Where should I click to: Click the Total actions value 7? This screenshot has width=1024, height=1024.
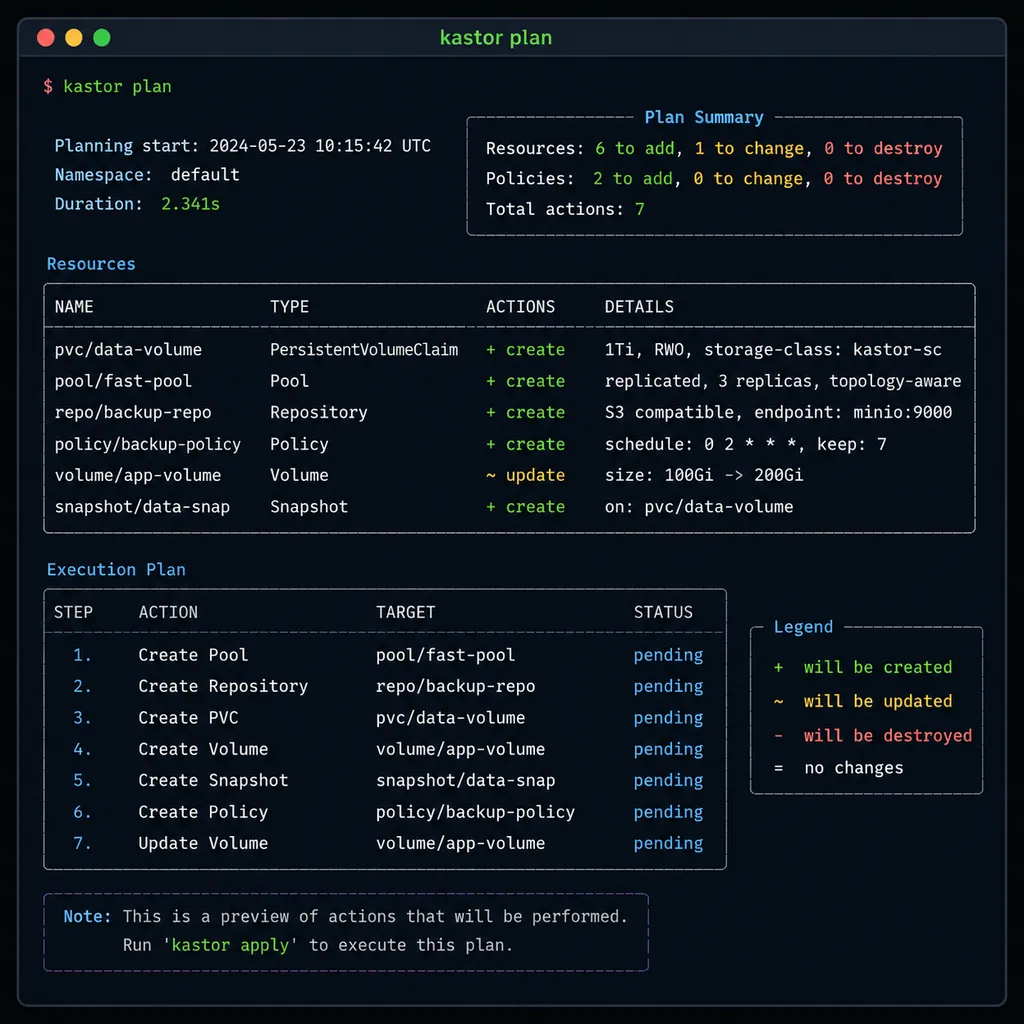(639, 209)
